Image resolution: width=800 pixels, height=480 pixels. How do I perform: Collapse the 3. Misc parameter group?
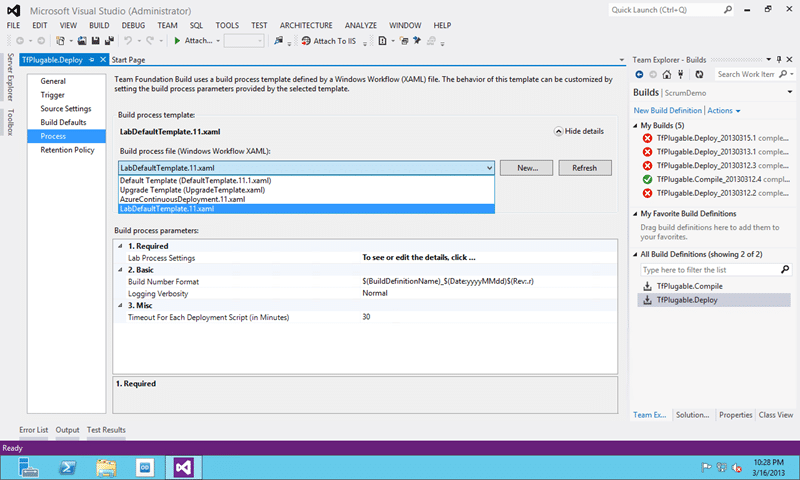point(120,306)
